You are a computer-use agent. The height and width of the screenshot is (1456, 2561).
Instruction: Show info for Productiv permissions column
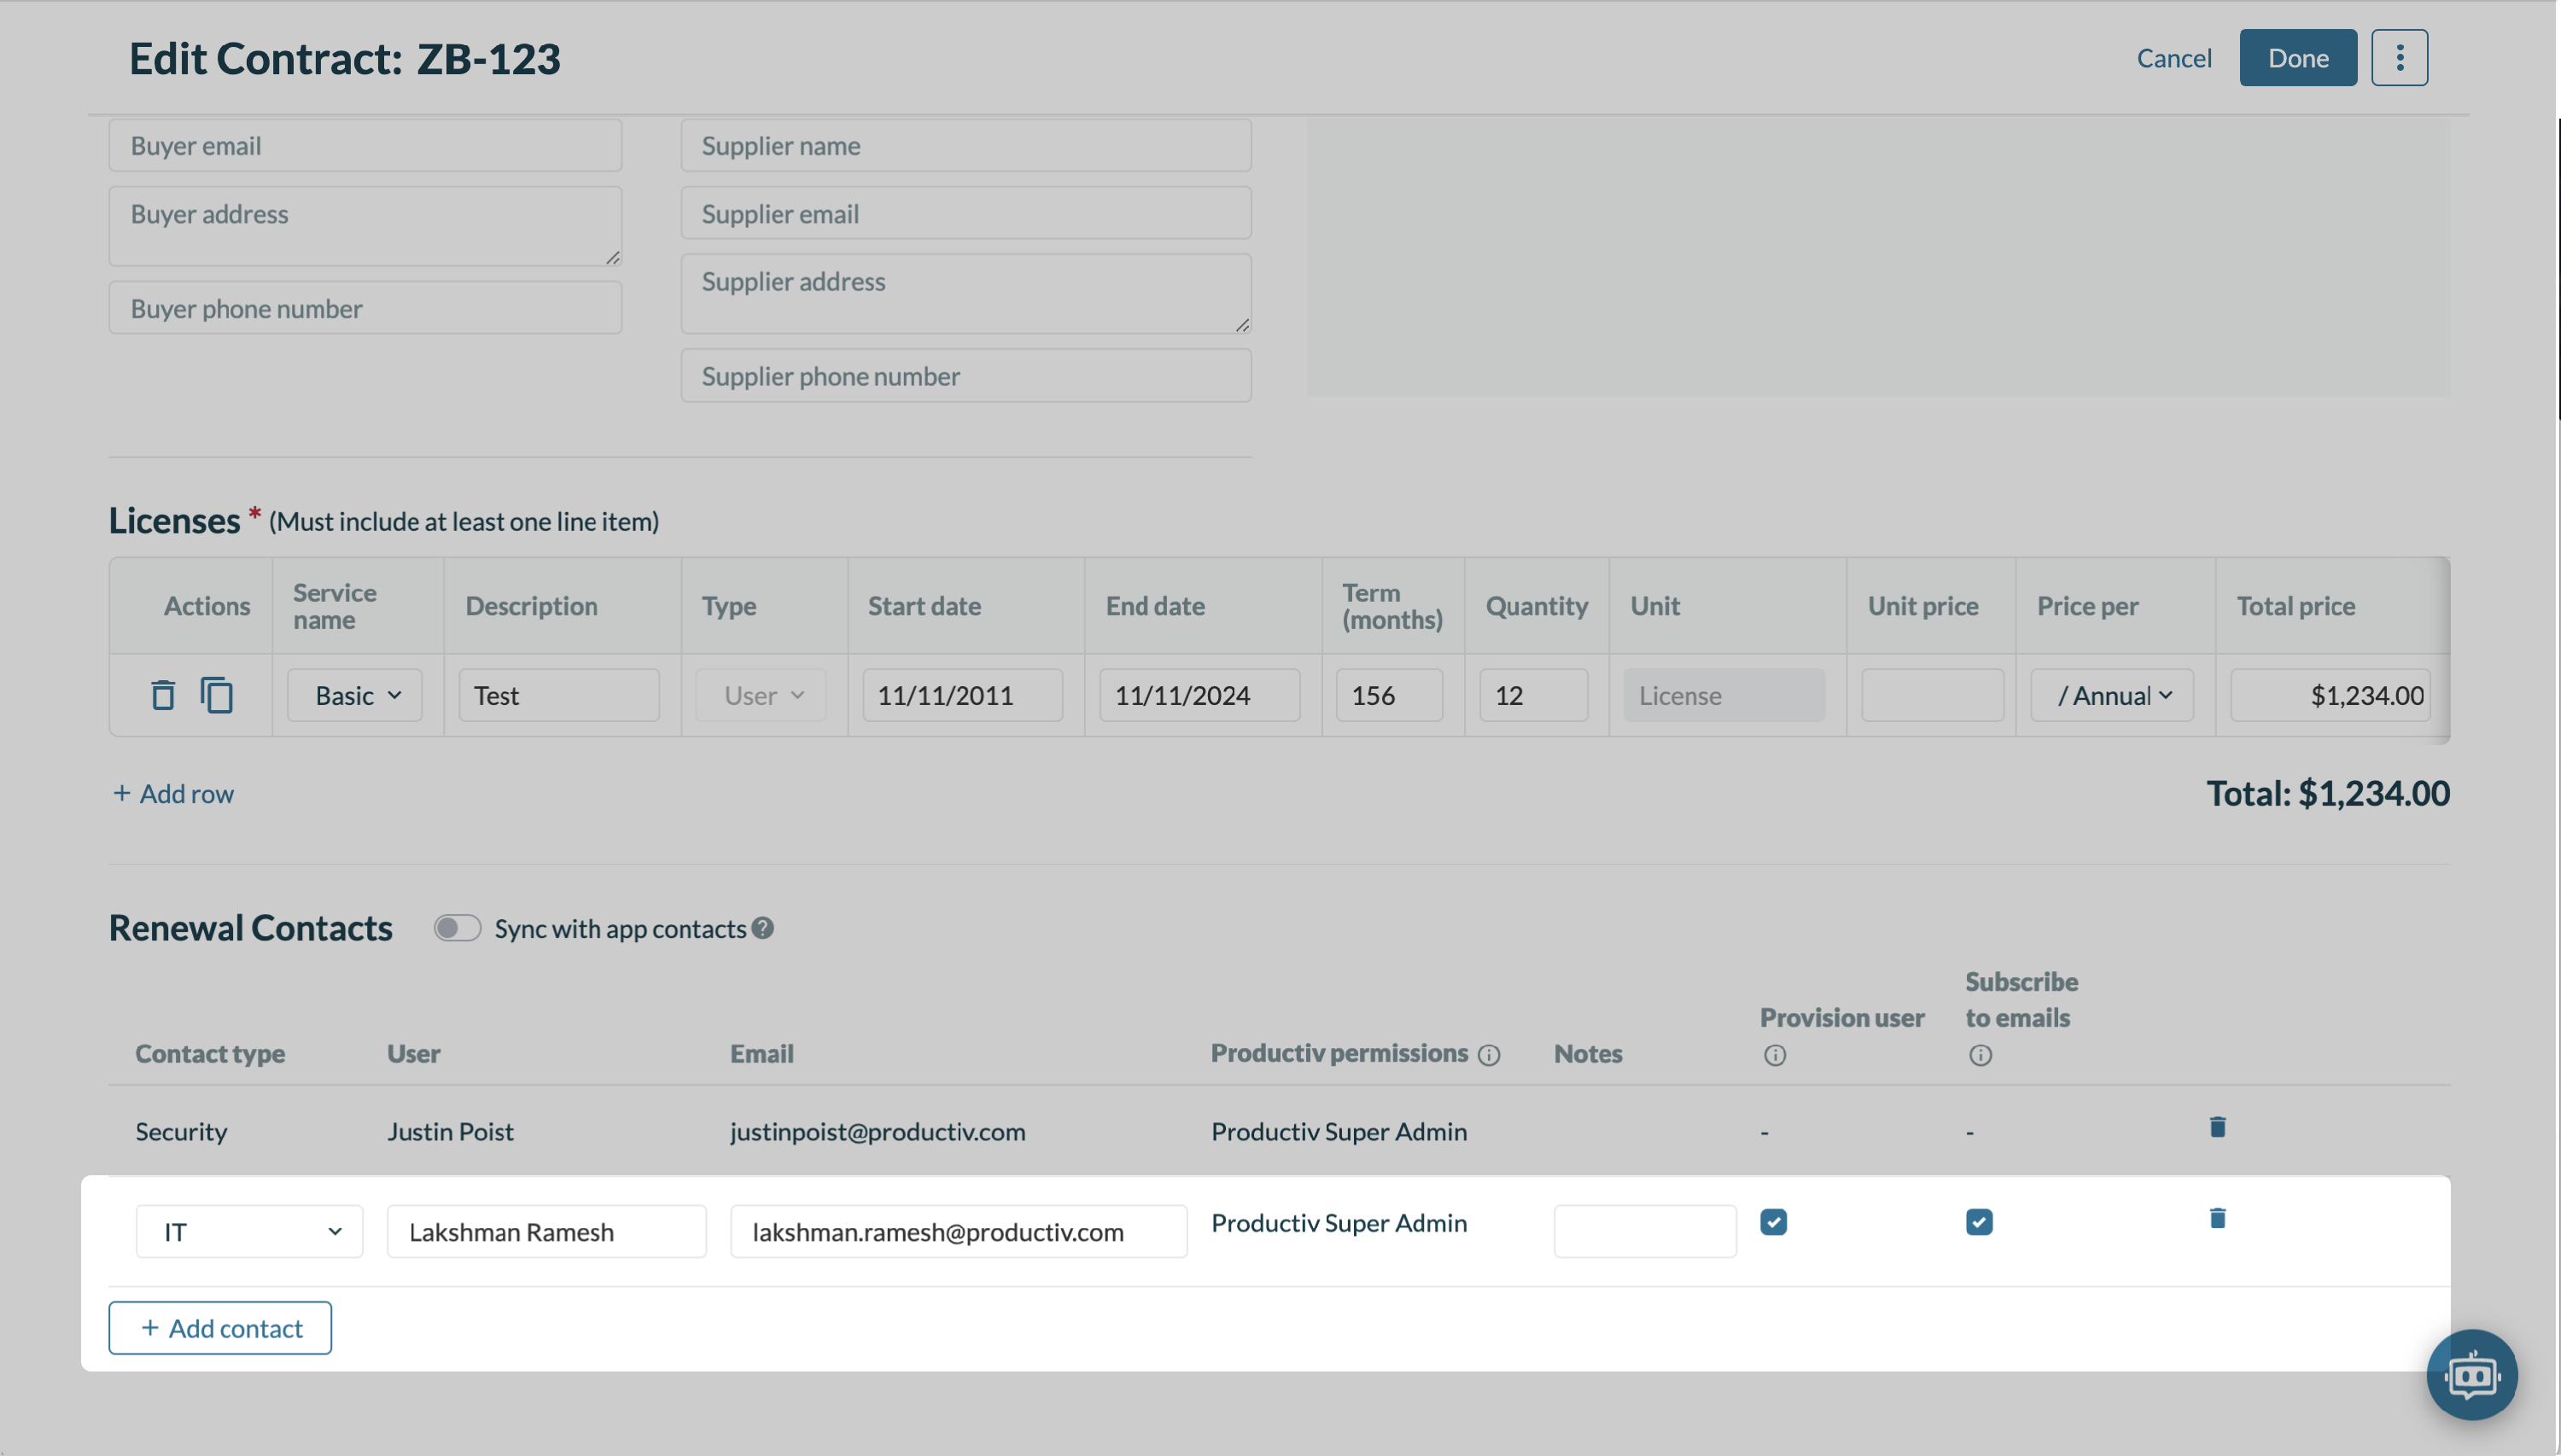click(x=1489, y=1055)
